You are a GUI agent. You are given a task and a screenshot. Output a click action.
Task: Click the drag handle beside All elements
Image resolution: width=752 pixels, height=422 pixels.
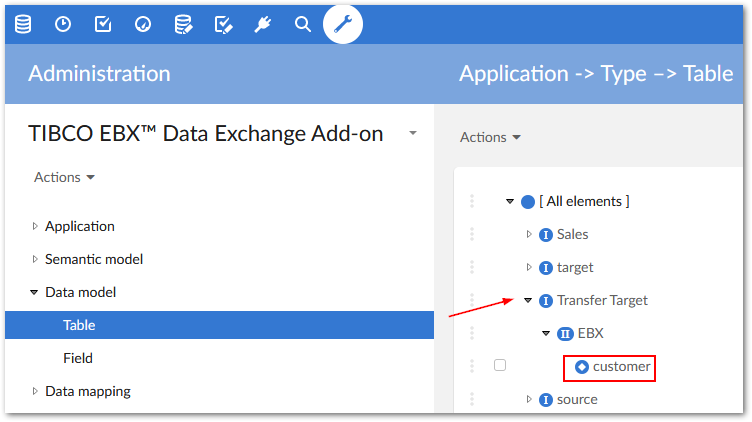(x=472, y=201)
